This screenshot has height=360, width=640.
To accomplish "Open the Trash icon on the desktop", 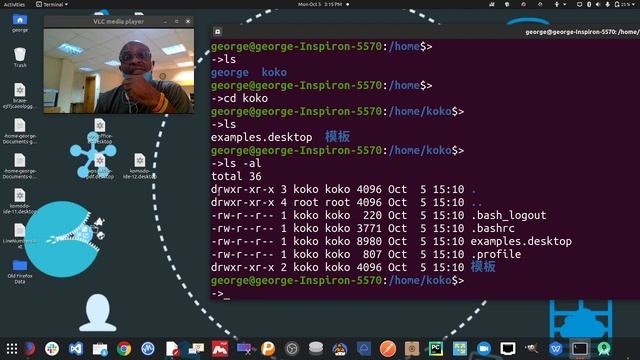I will tap(20, 57).
